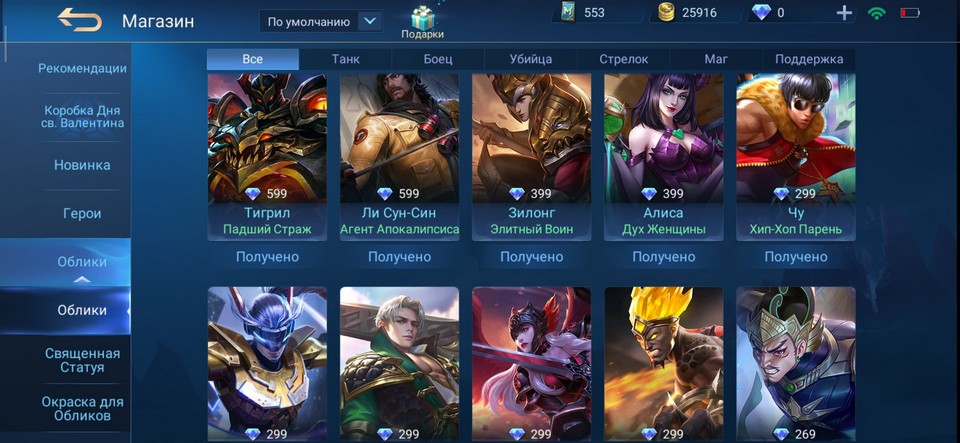Tap the blue ticket currency icon
This screenshot has height=443, width=960.
click(x=569, y=12)
